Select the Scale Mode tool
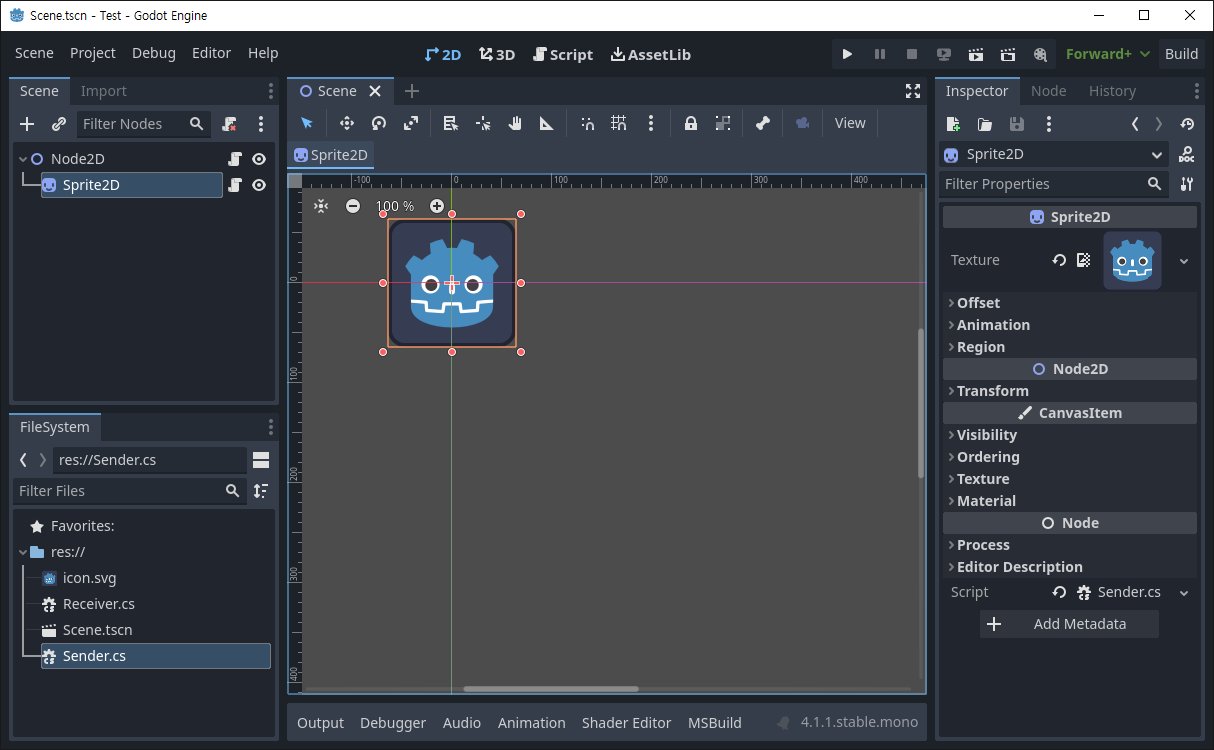 tap(411, 123)
